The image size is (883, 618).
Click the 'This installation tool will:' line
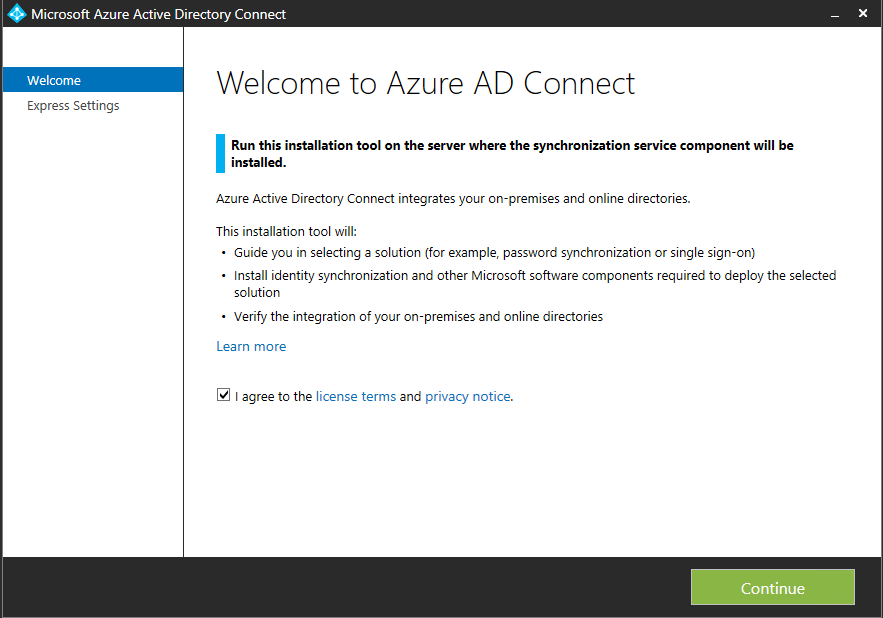click(287, 232)
